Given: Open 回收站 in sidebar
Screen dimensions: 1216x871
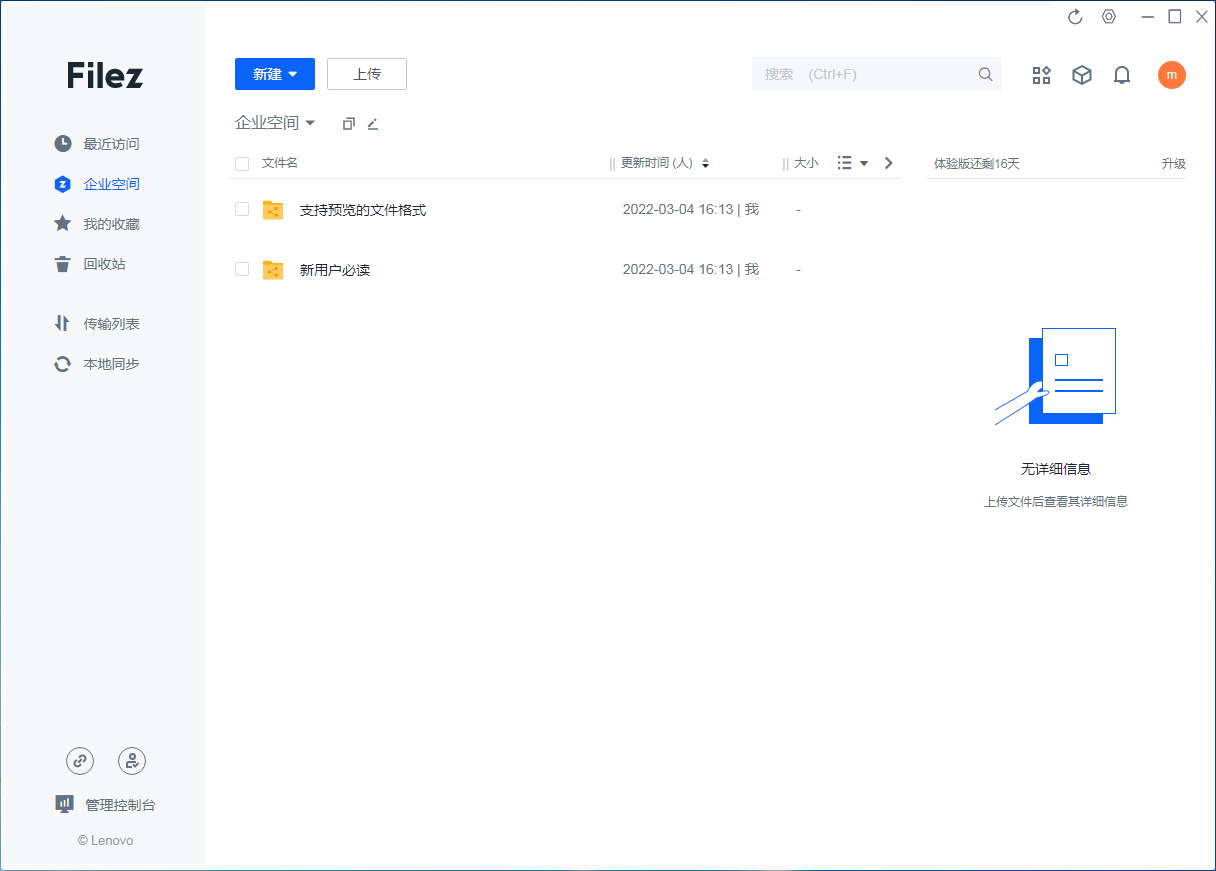Looking at the screenshot, I should pyautogui.click(x=104, y=264).
